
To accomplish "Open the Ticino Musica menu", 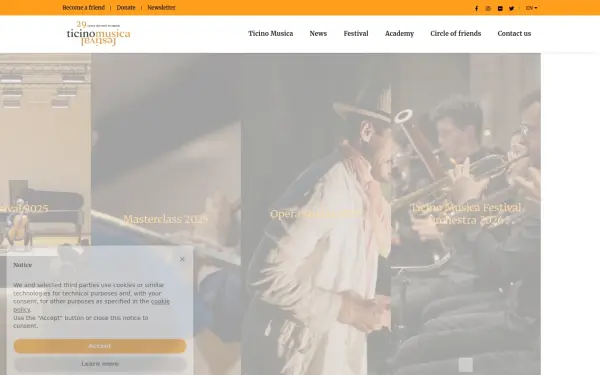I will 271,34.
